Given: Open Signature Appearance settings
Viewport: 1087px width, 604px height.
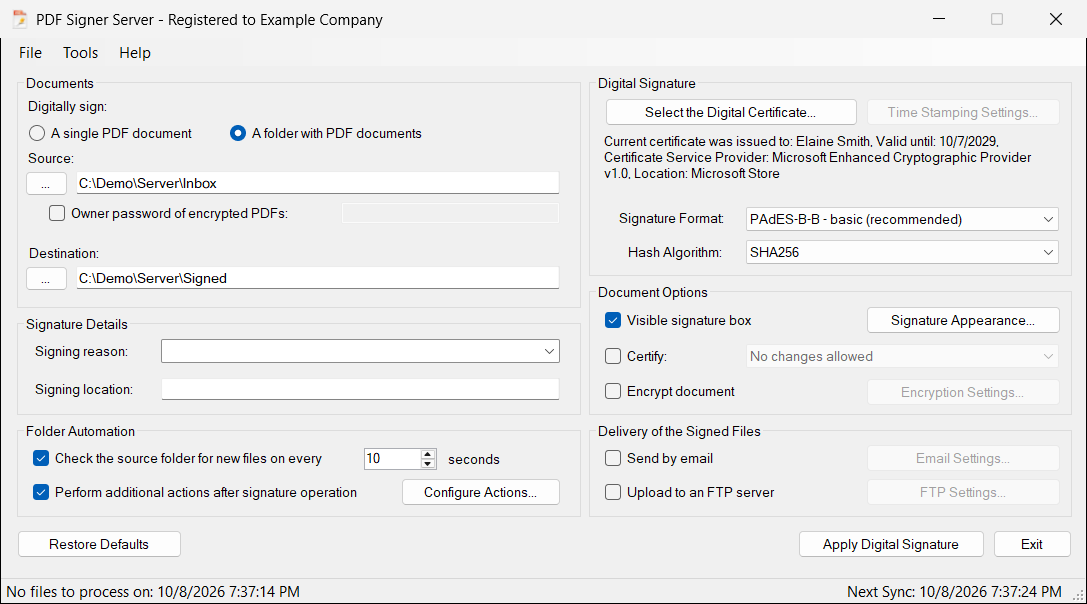Looking at the screenshot, I should pyautogui.click(x=963, y=320).
